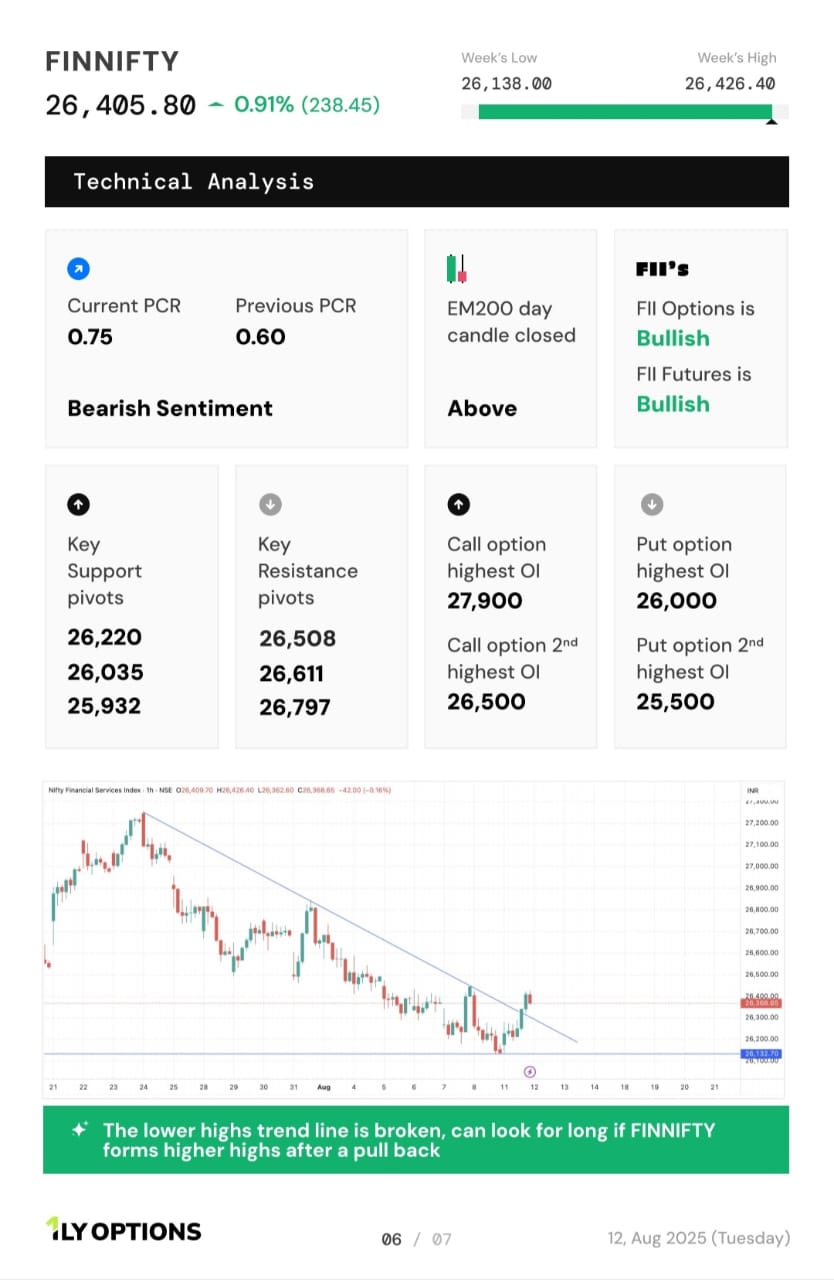Click the black up-arrow icon above Key Support pivots
The image size is (834, 1280).
pos(78,504)
